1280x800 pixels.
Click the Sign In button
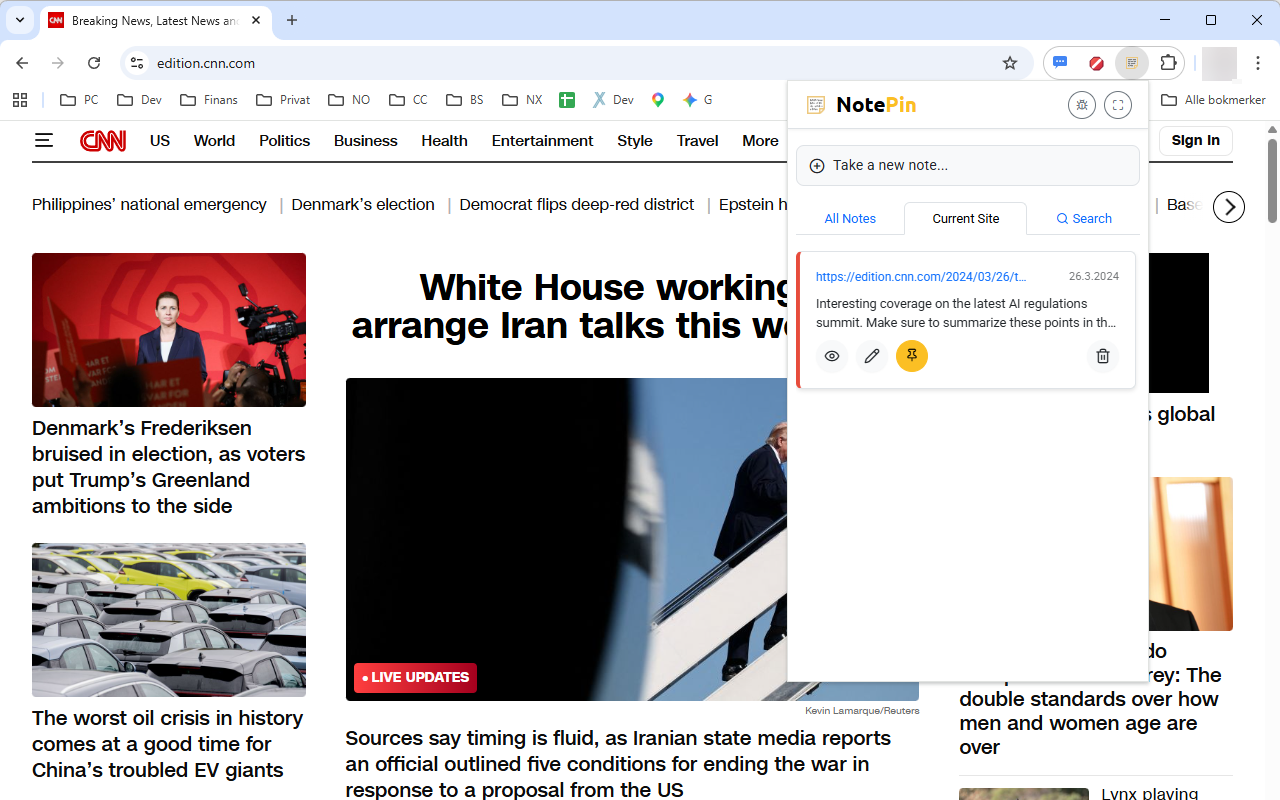(1195, 140)
